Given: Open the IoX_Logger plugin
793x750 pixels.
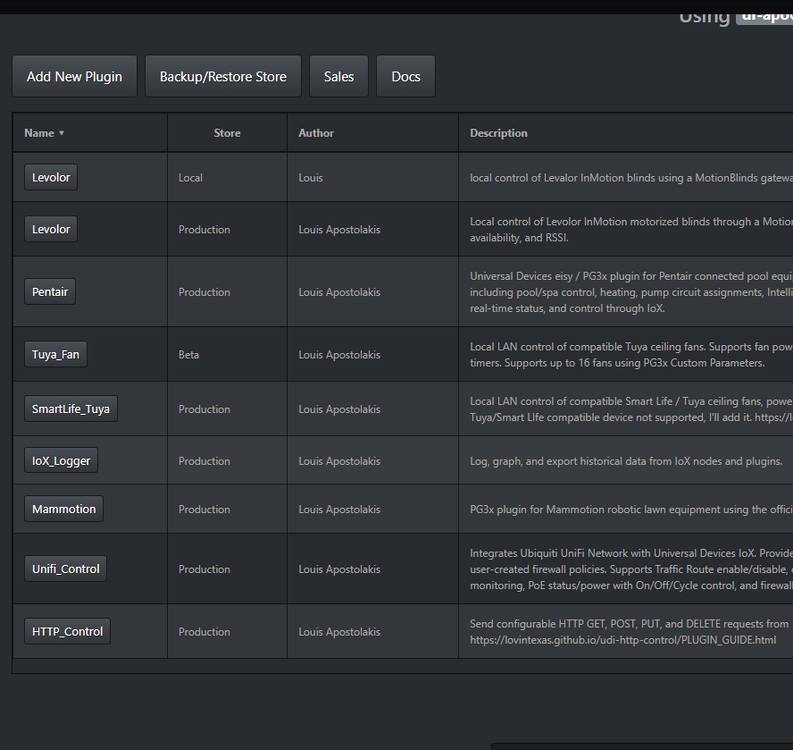Looking at the screenshot, I should (61, 461).
